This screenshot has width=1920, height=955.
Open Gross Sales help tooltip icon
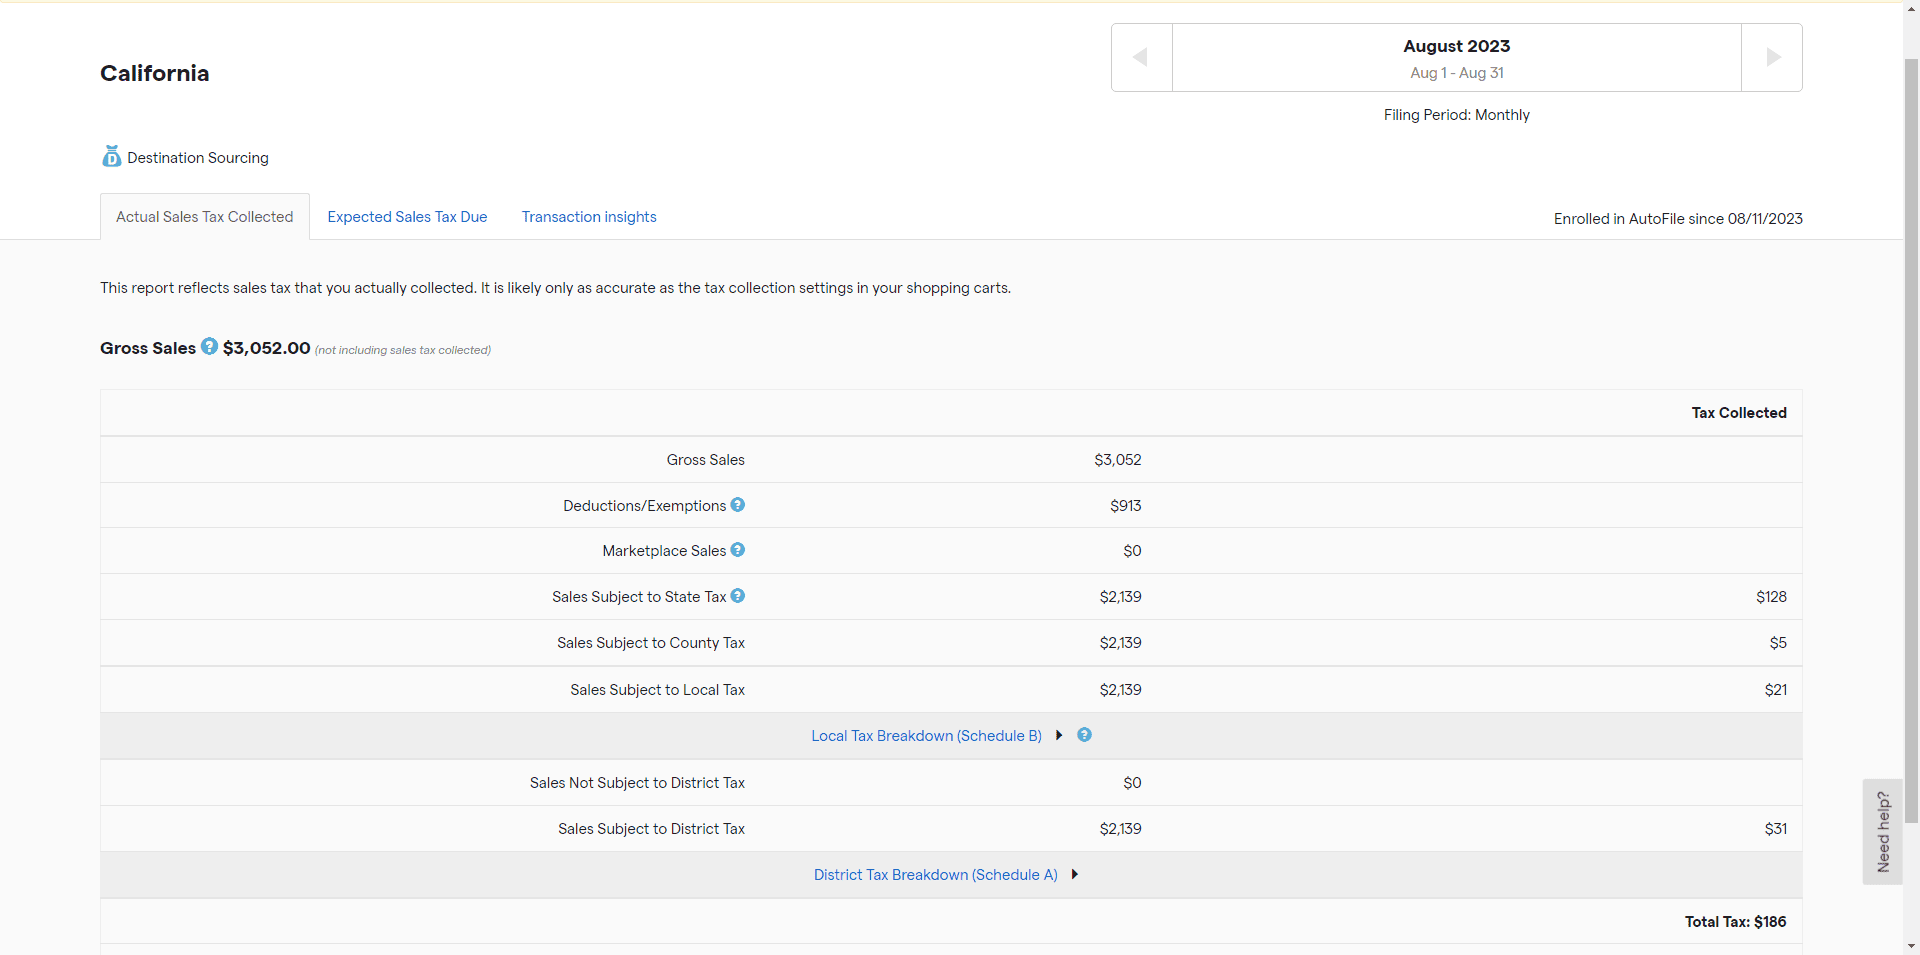click(209, 346)
